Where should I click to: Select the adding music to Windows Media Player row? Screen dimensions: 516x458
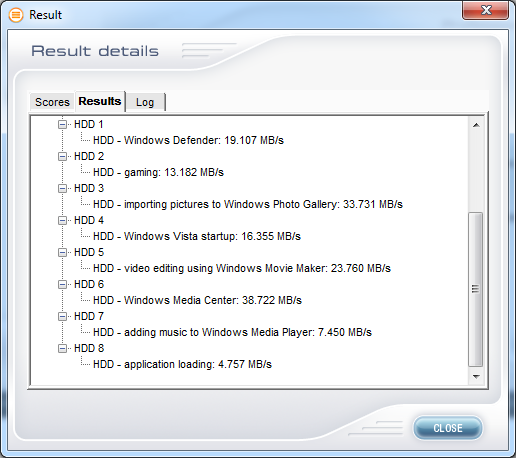(x=232, y=332)
